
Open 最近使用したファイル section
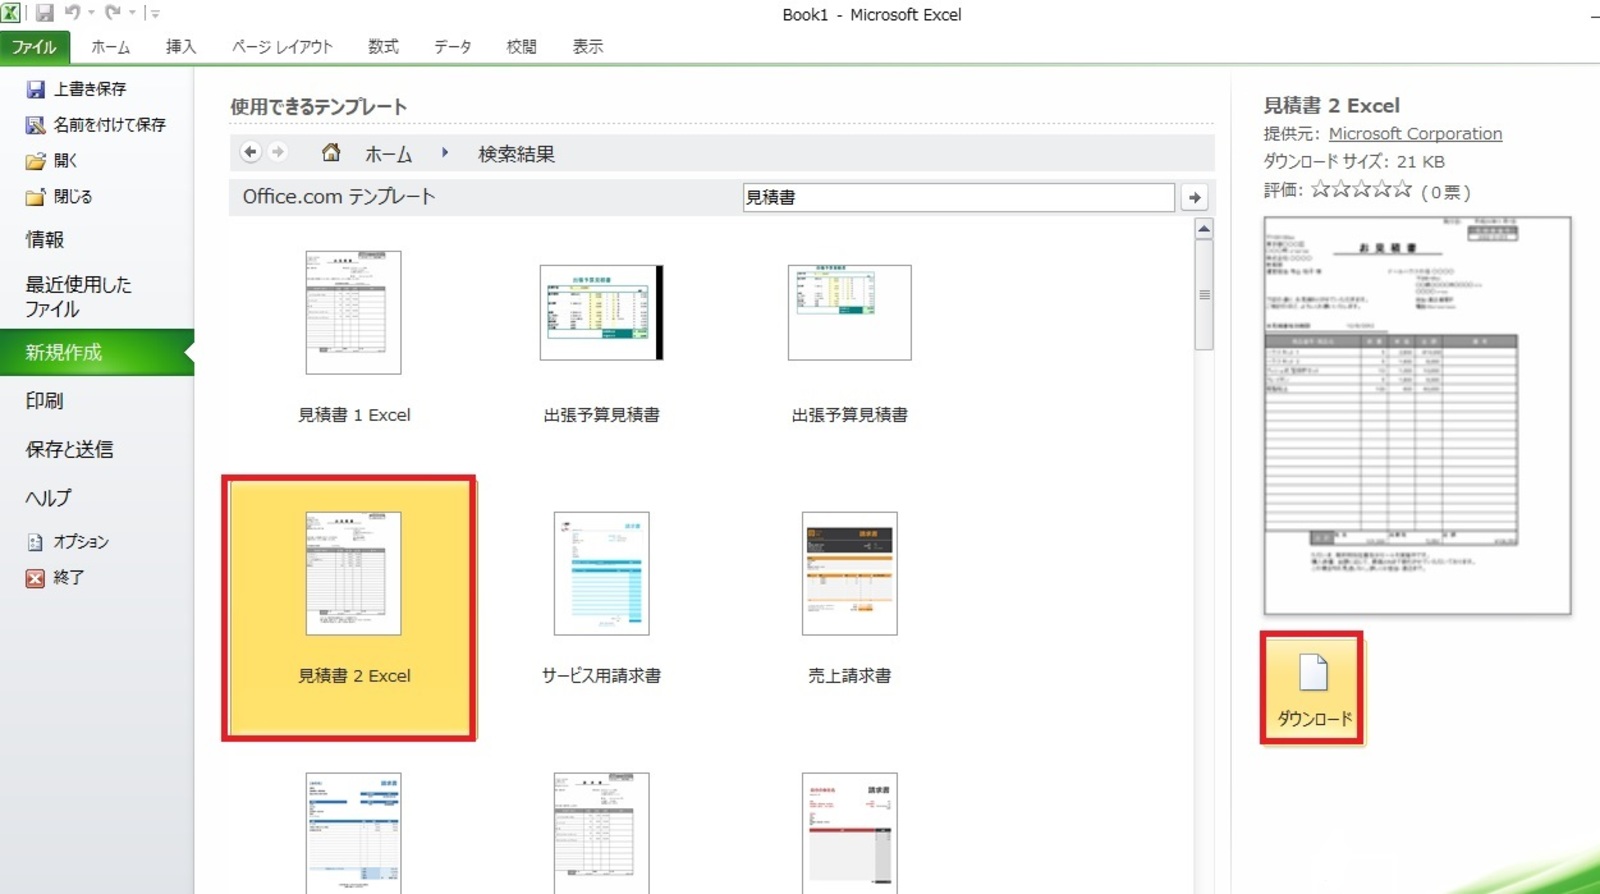tap(78, 297)
